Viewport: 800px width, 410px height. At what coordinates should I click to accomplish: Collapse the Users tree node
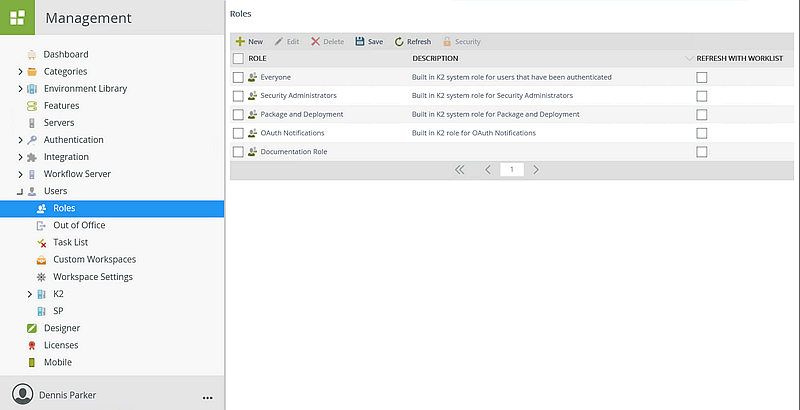click(20, 191)
